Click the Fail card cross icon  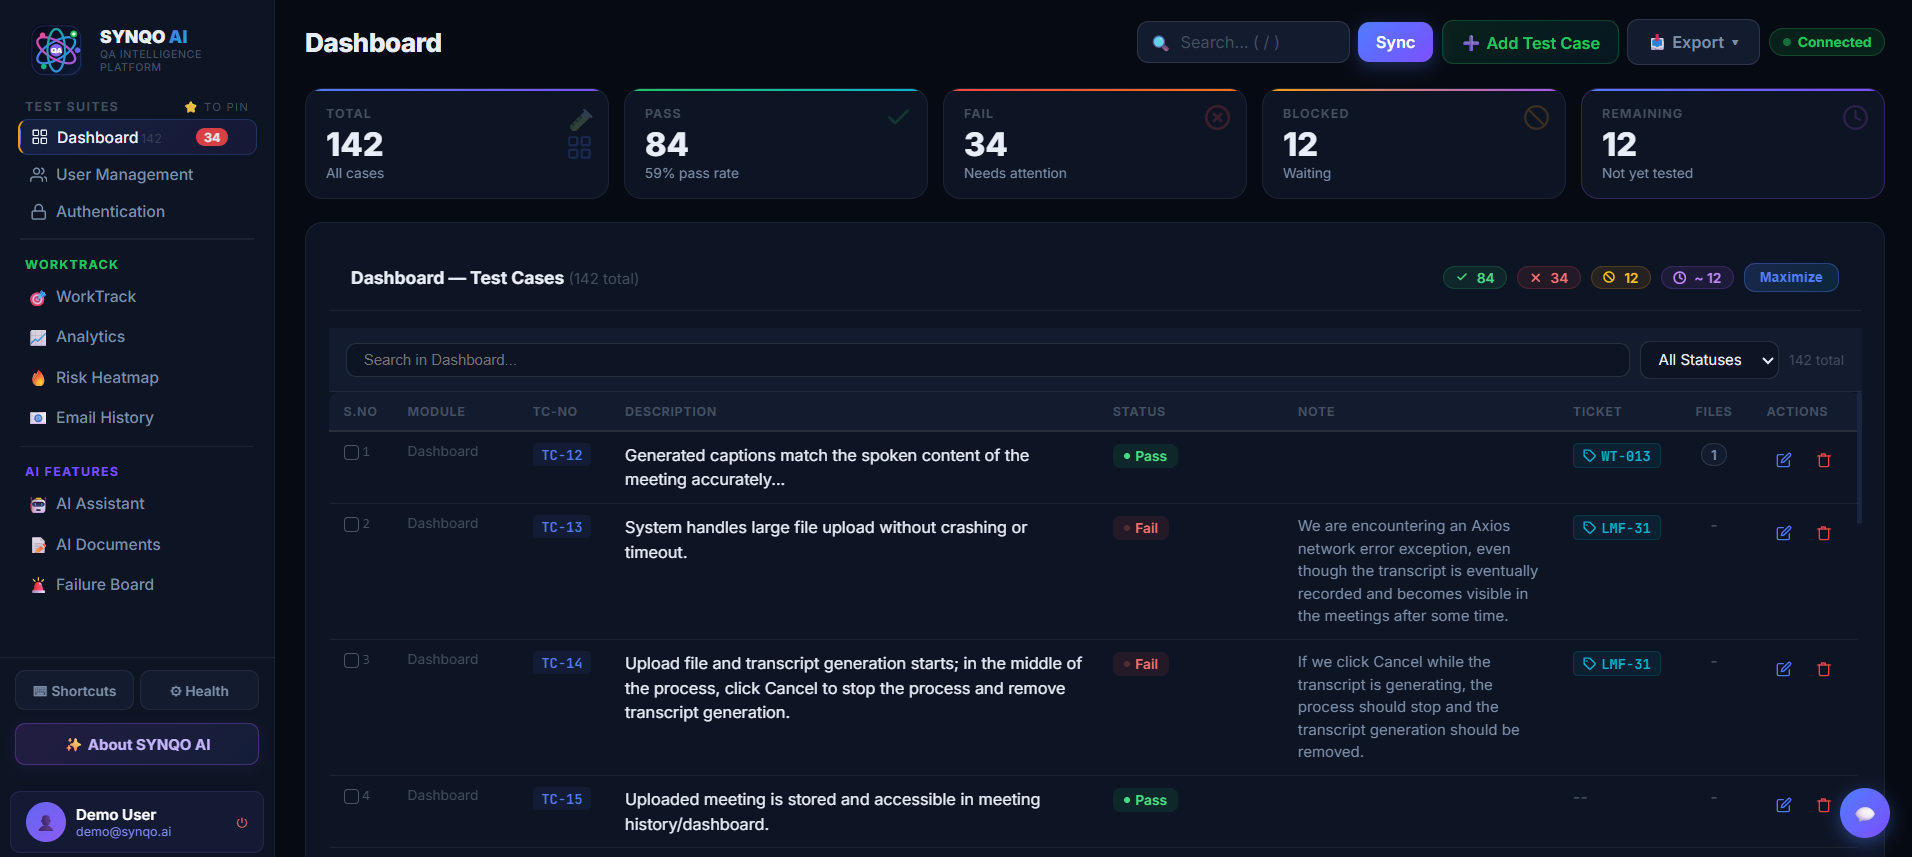[1217, 118]
